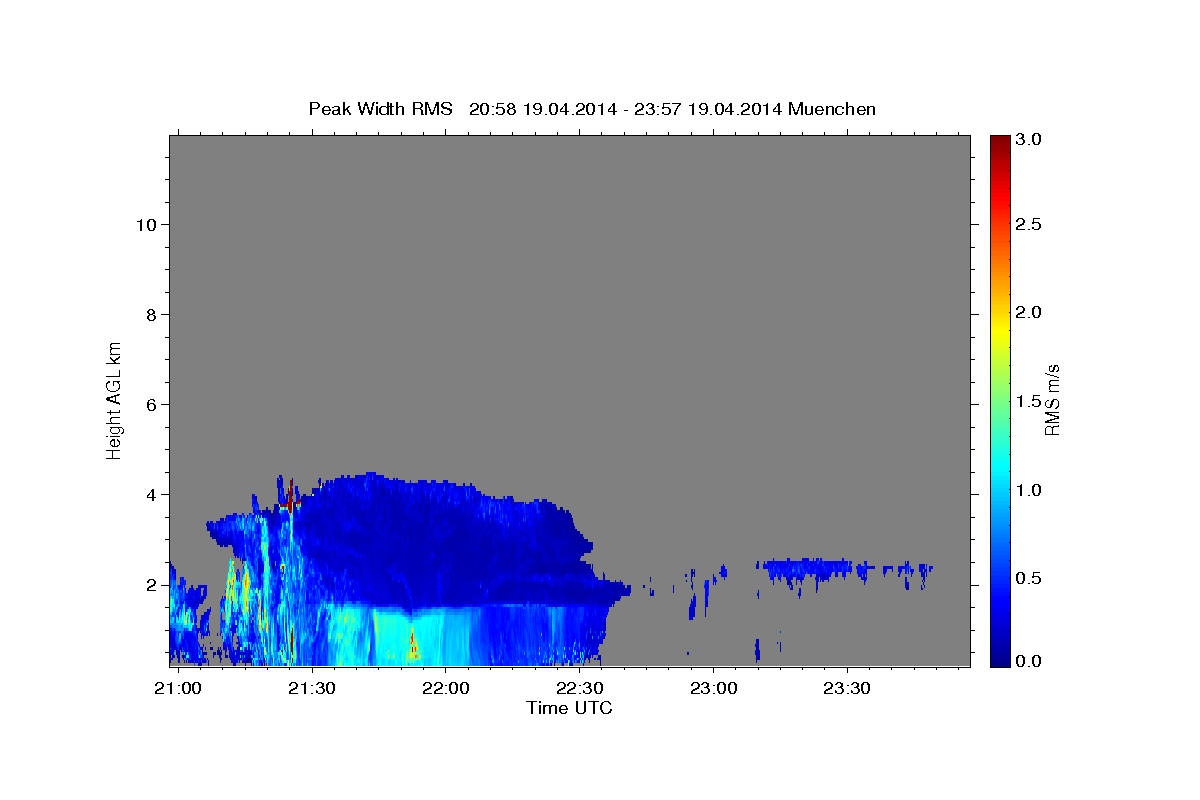Click the 21:30 time tick label
The height and width of the screenshot is (800, 1200).
tap(311, 688)
